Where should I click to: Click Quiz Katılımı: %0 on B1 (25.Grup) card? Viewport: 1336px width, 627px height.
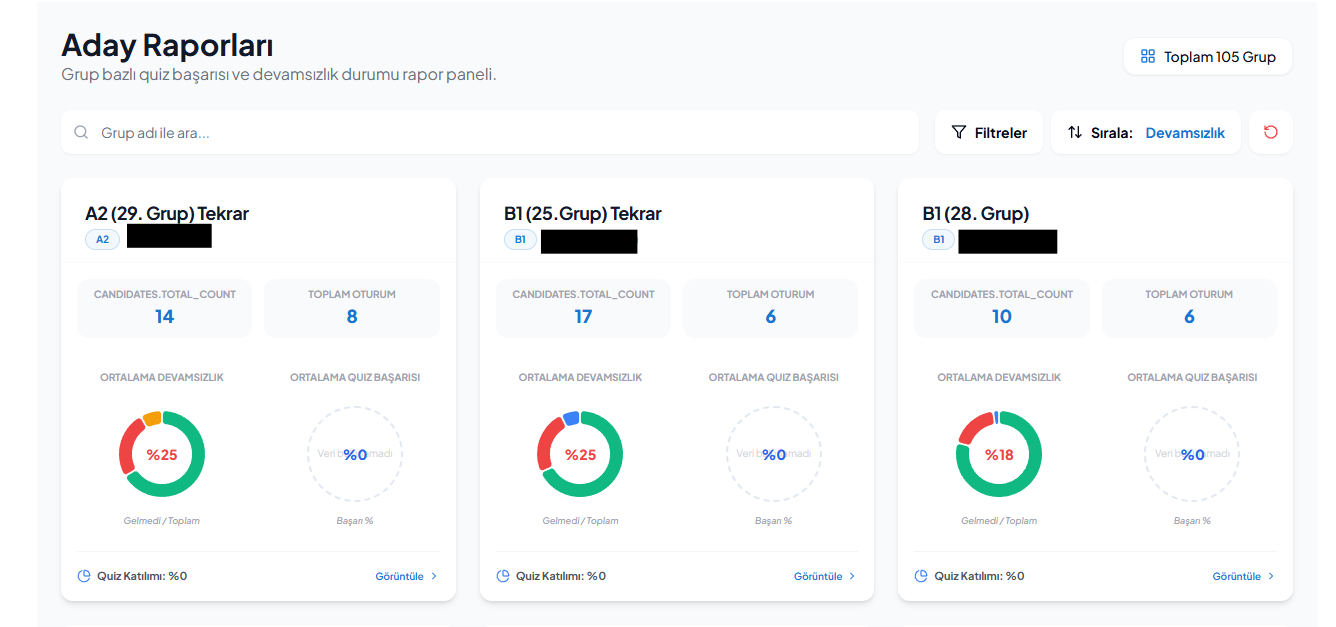(x=561, y=576)
